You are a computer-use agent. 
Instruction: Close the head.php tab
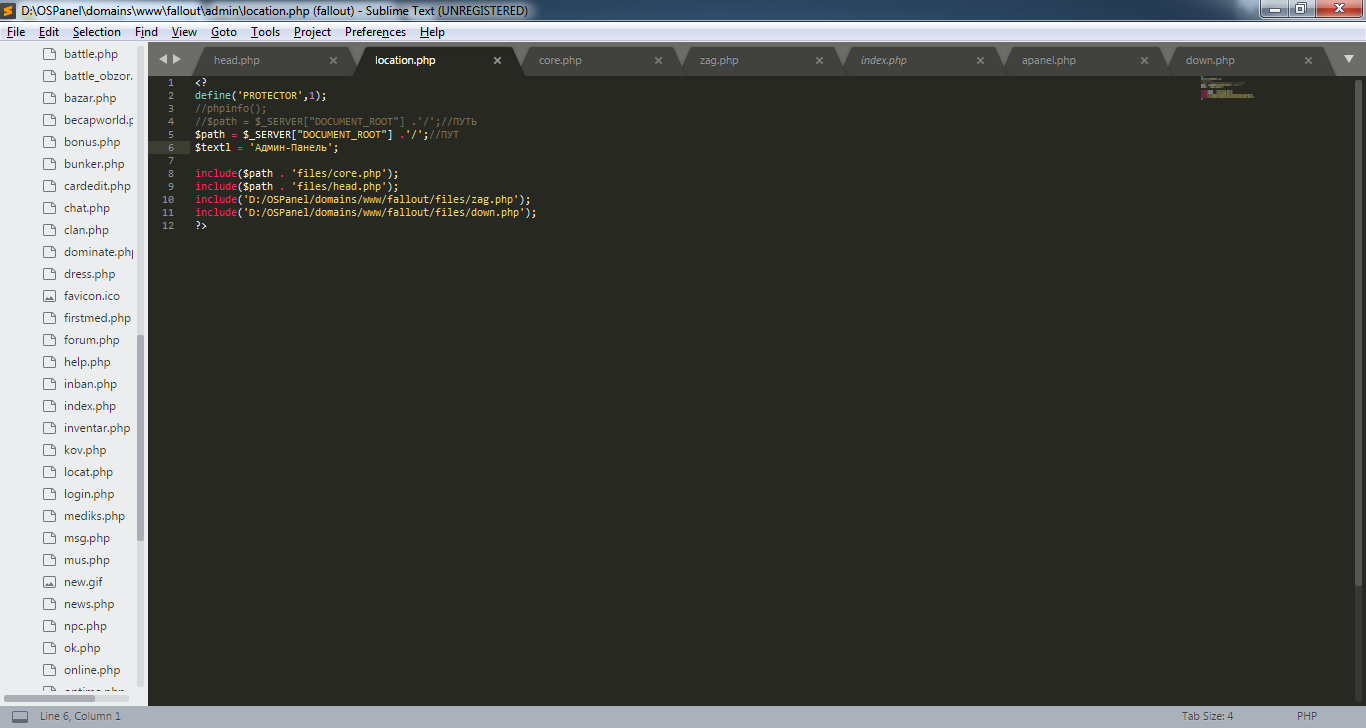[334, 60]
